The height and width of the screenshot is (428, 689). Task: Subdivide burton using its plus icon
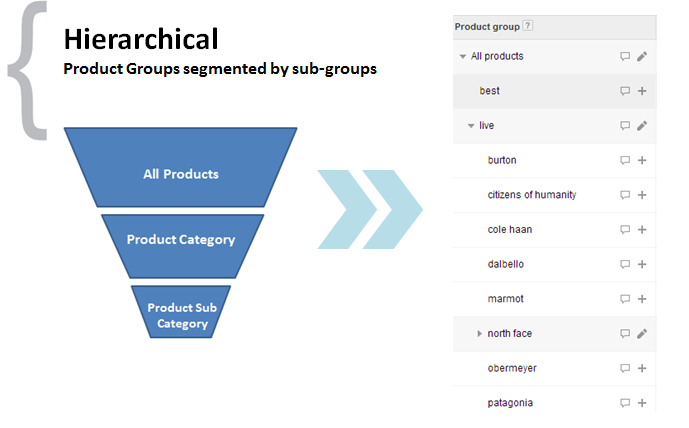click(x=642, y=160)
